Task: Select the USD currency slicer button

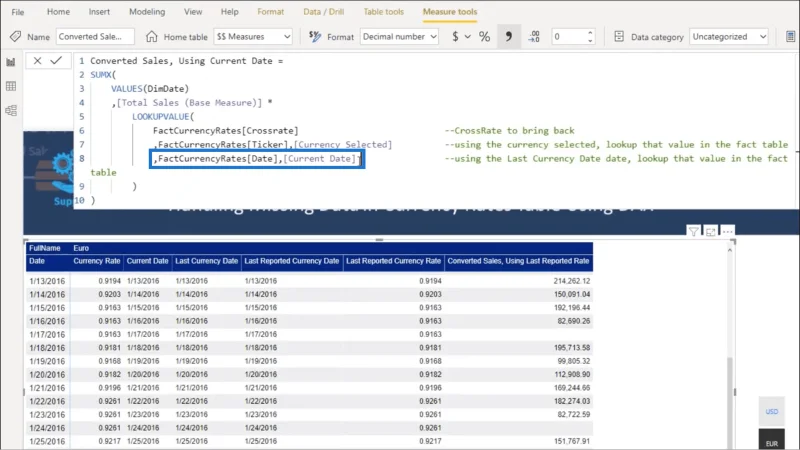Action: coord(771,411)
